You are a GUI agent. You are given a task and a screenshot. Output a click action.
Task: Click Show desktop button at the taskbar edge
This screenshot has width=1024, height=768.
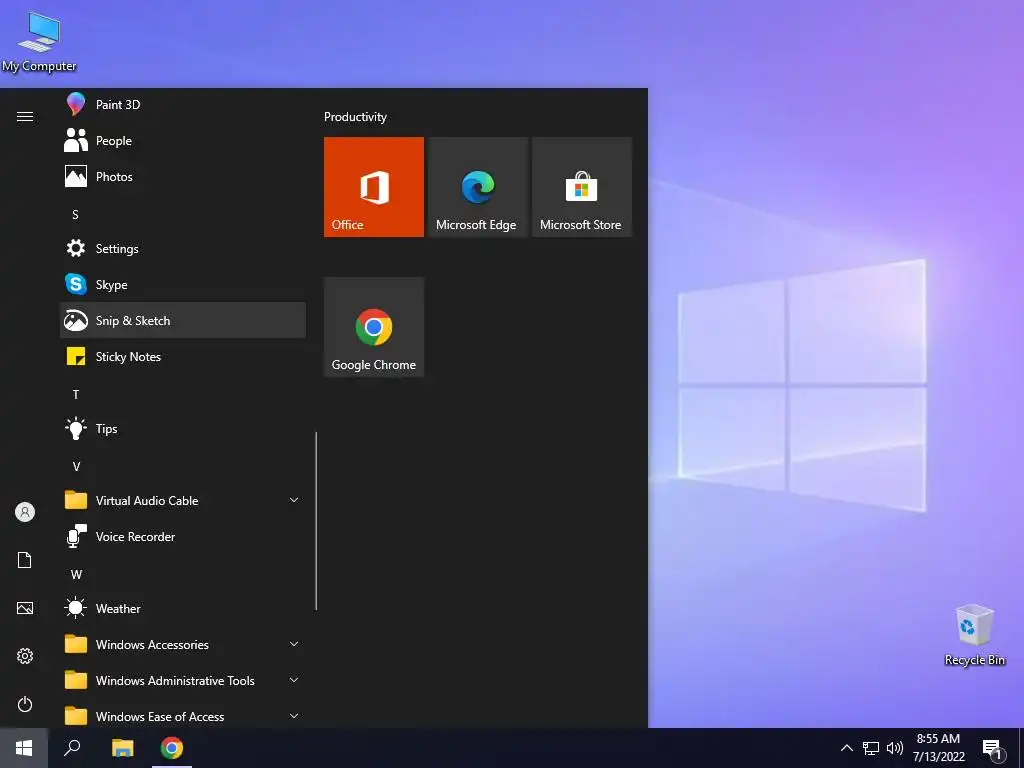1021,748
